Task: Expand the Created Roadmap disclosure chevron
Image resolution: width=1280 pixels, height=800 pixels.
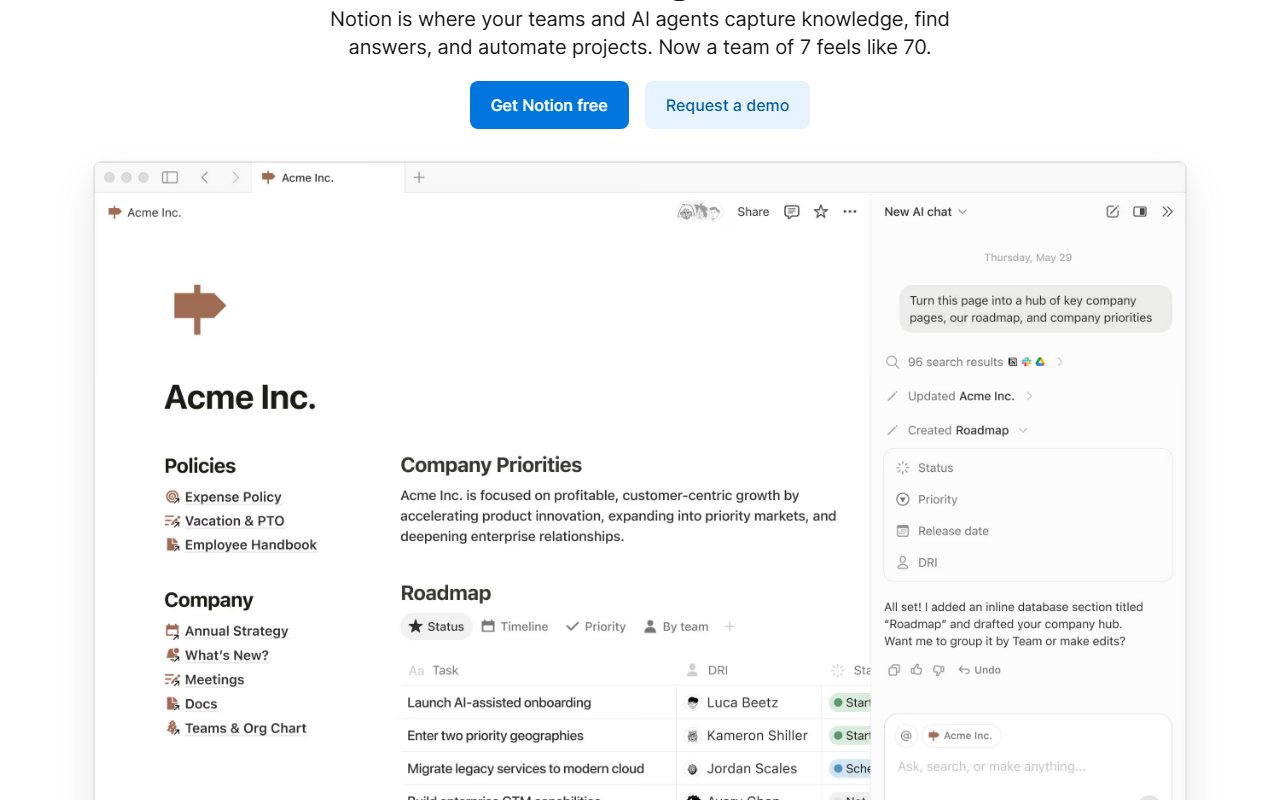Action: point(1021,430)
